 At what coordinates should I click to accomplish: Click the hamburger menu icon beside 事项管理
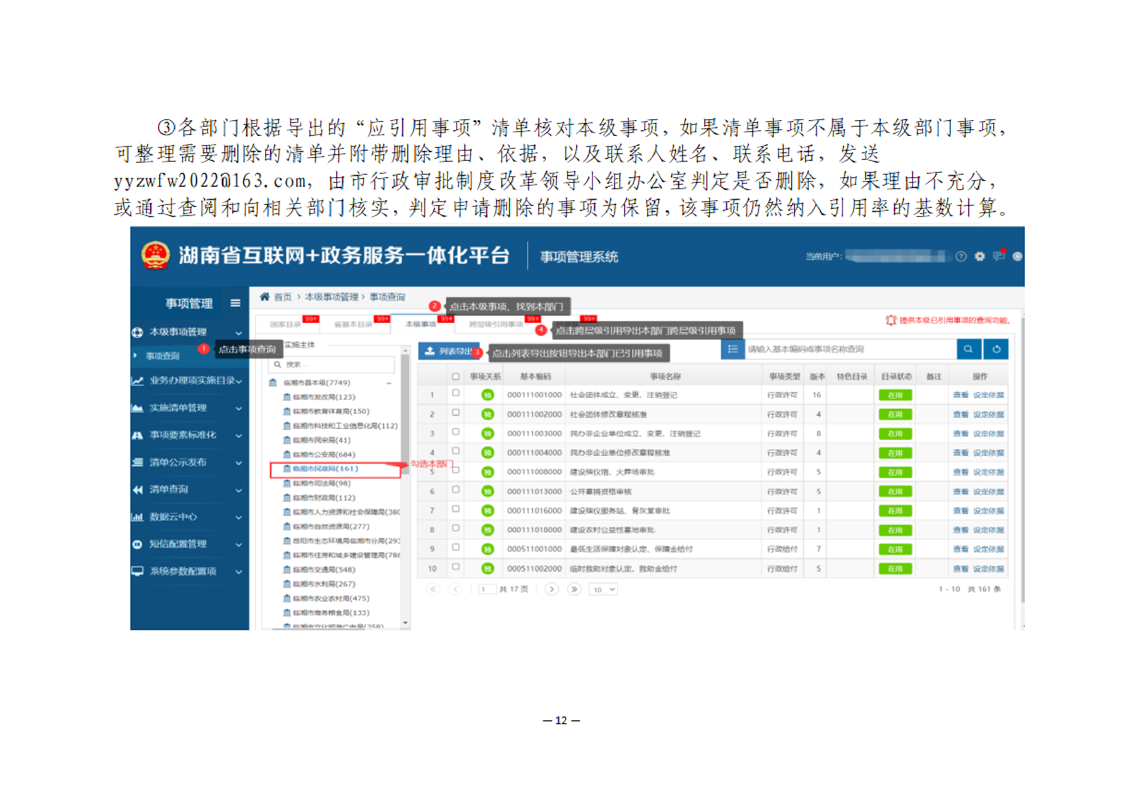[x=235, y=303]
